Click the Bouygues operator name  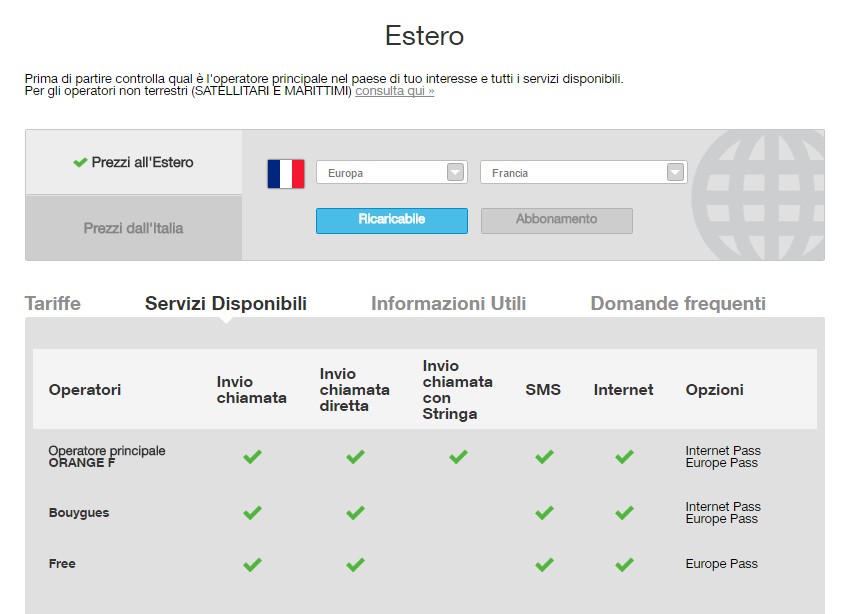79,512
